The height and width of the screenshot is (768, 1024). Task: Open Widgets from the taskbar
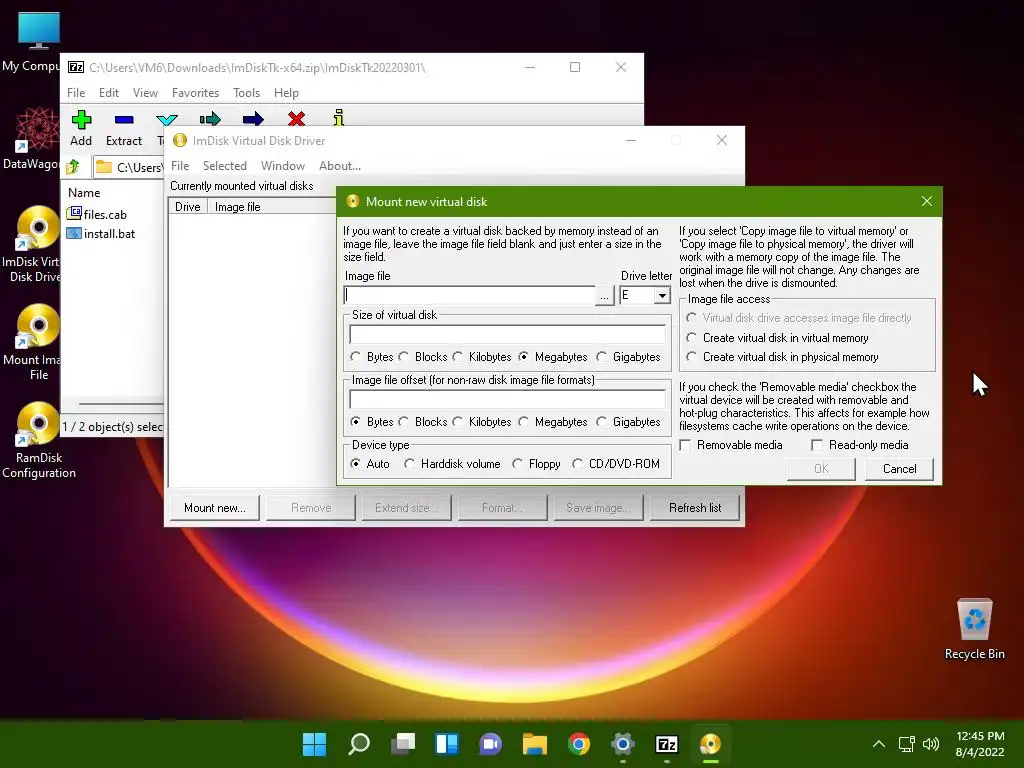[447, 744]
